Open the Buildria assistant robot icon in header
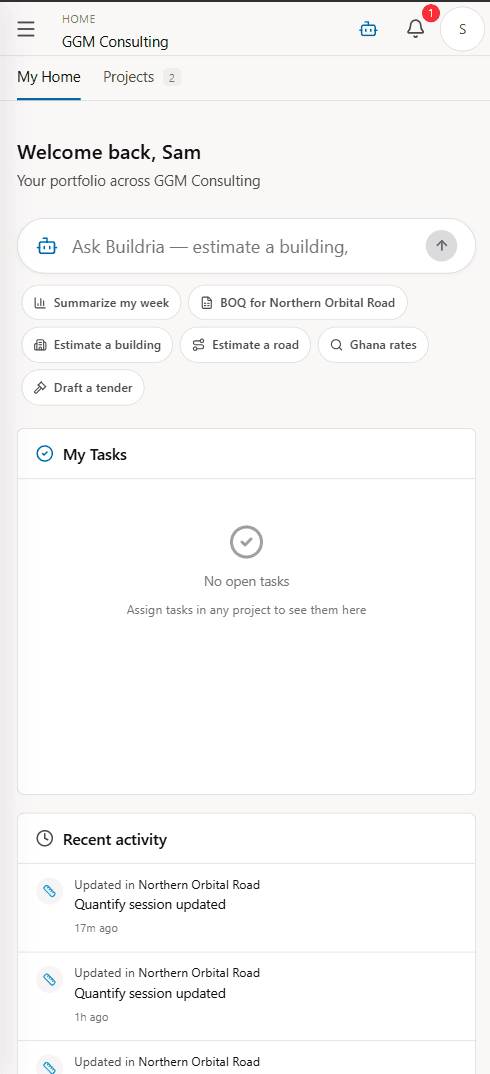The image size is (490, 1074). point(369,29)
